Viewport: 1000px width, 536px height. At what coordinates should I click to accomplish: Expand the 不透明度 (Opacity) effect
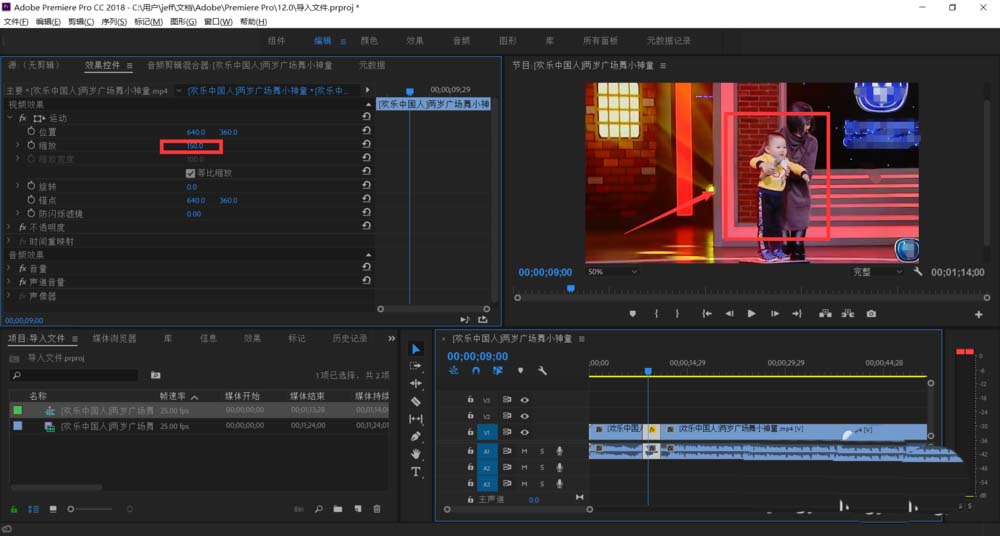coord(10,227)
